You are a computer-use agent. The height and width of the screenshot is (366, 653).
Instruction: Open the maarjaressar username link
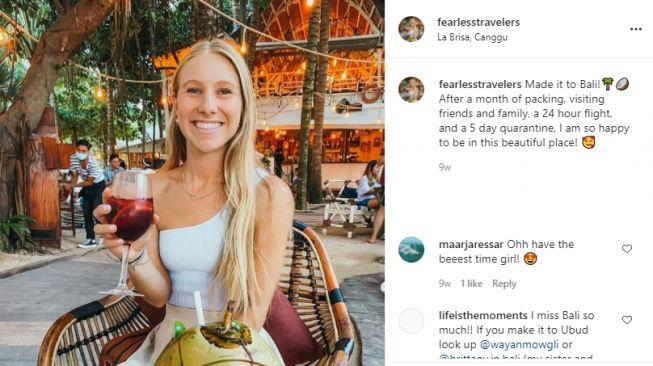tap(471, 244)
